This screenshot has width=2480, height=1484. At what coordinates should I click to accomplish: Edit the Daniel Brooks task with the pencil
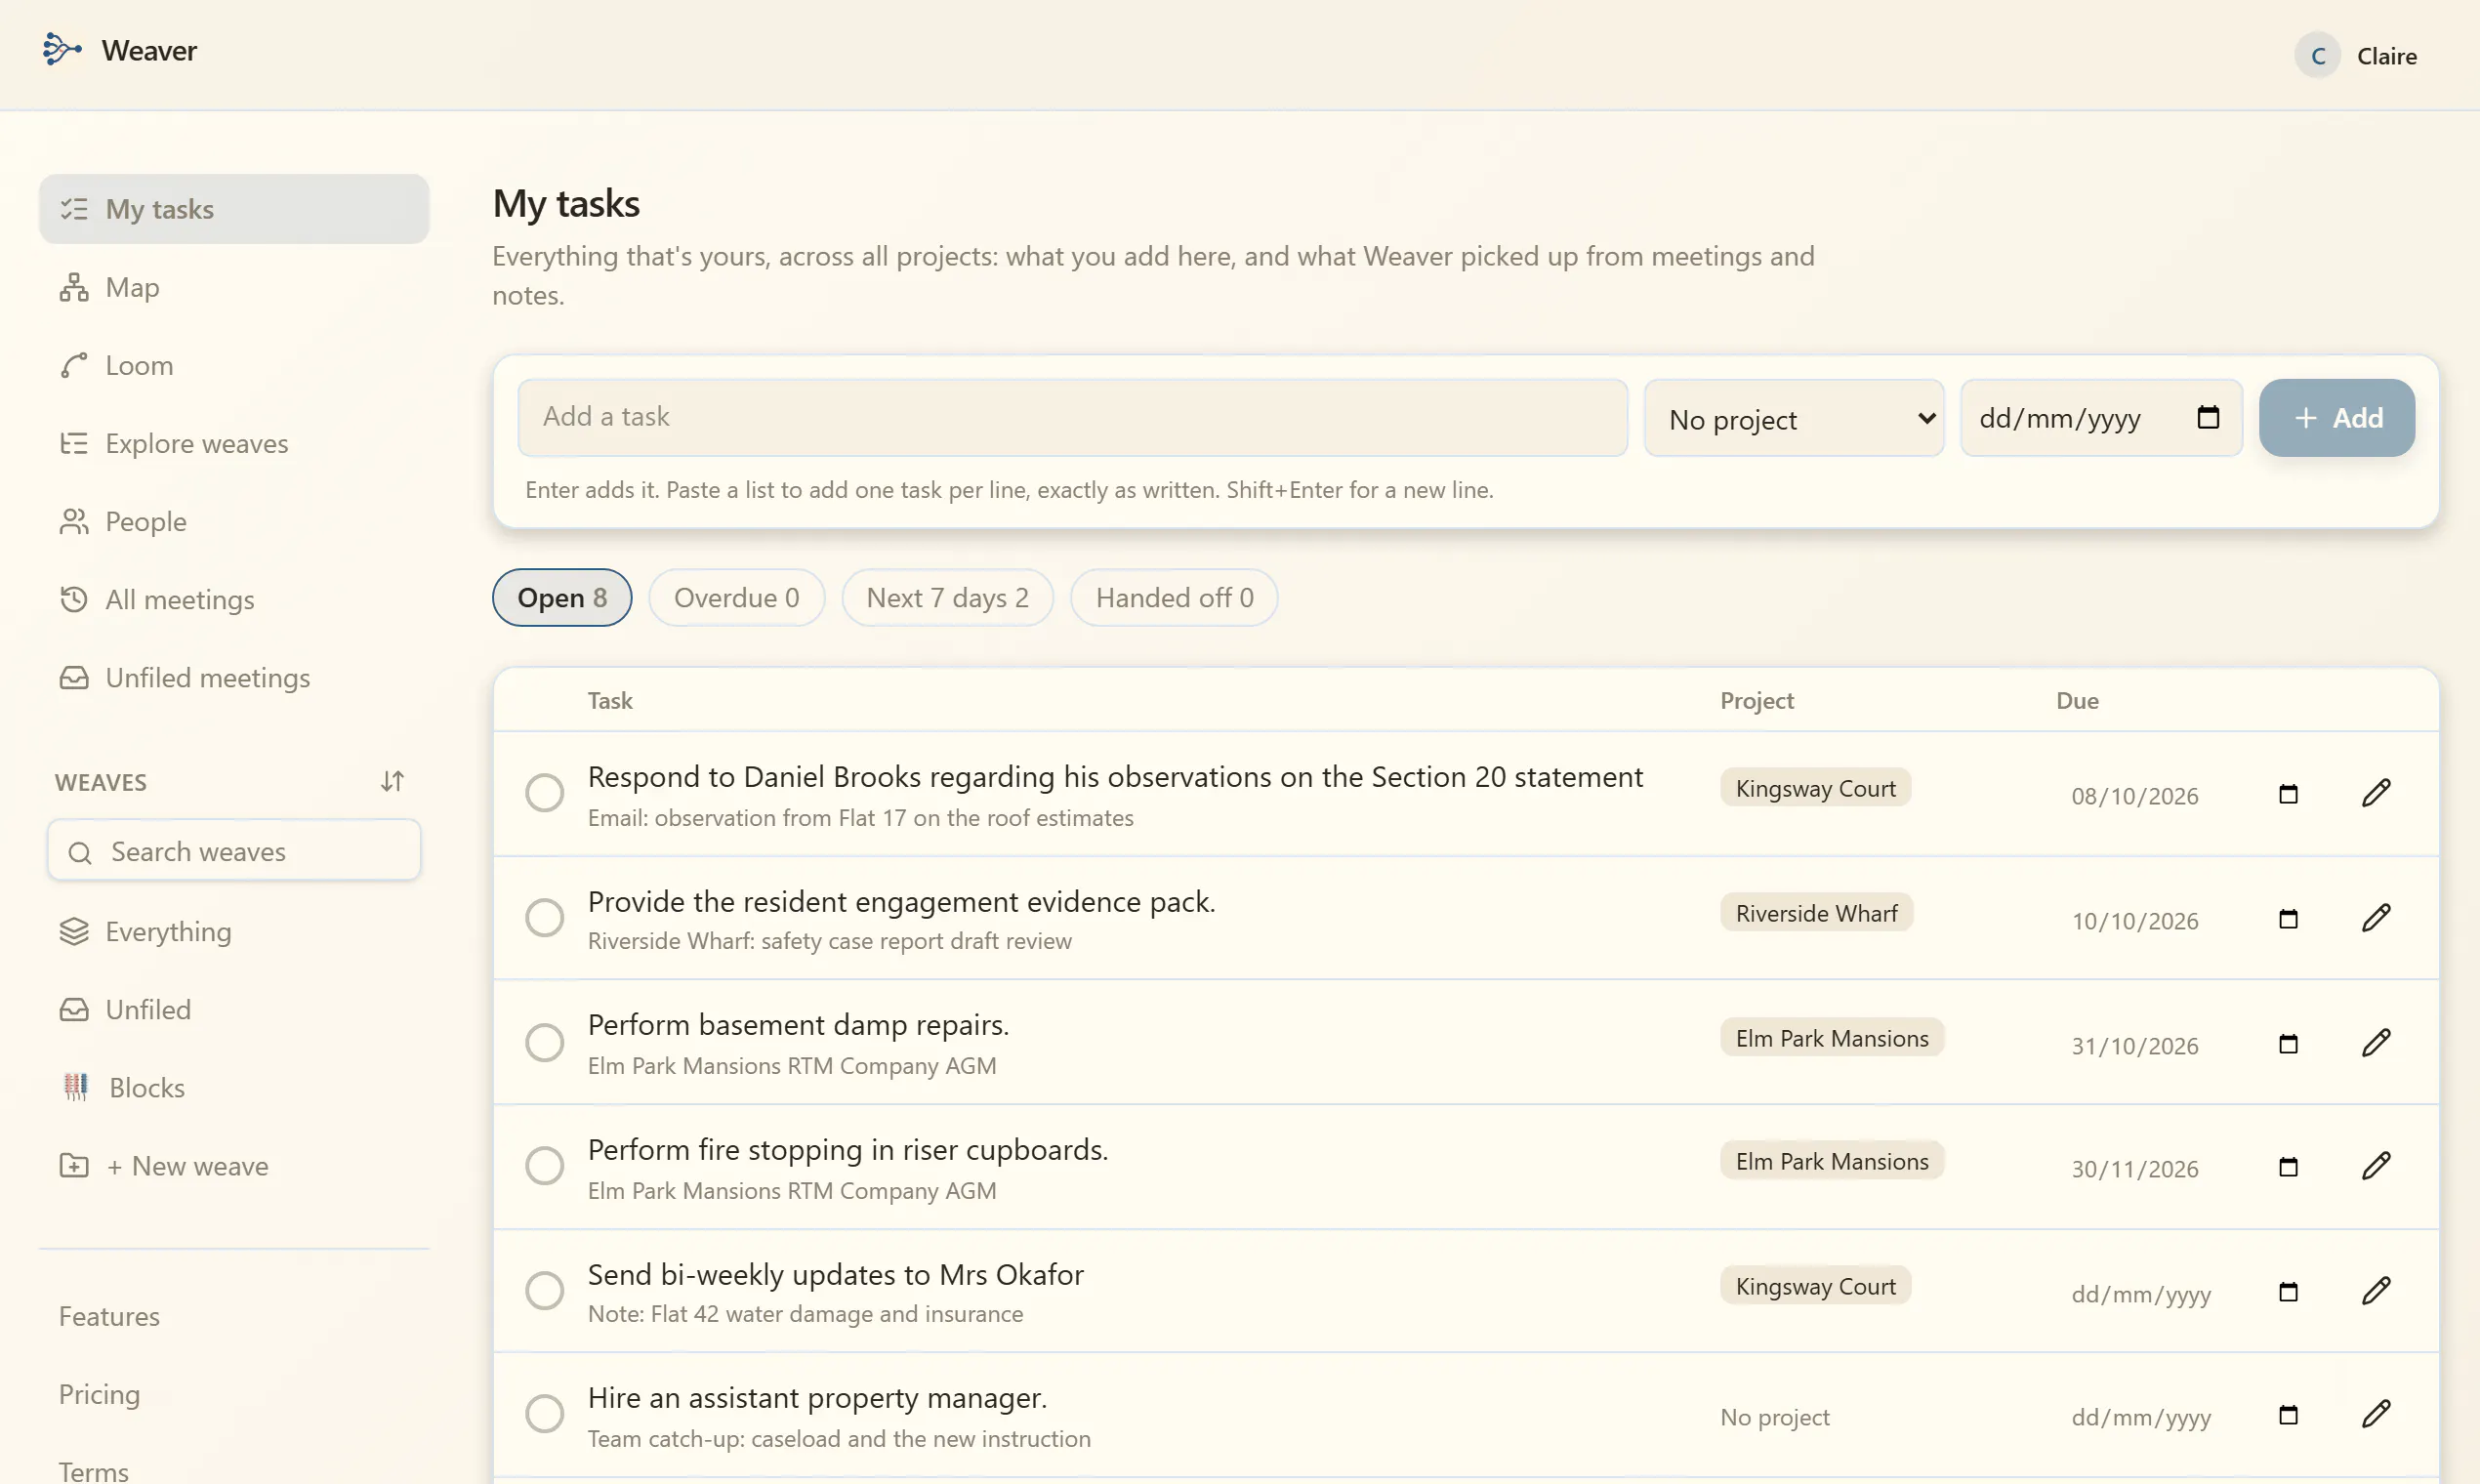[2376, 793]
